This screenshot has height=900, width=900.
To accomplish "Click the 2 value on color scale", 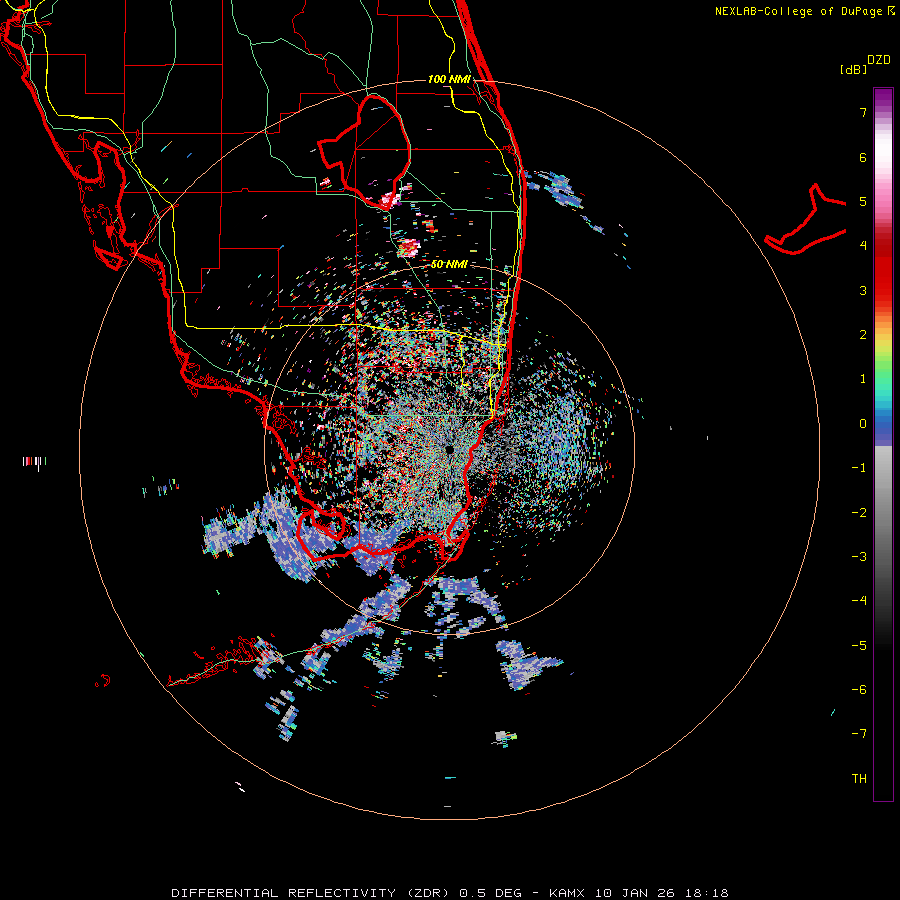I will tap(863, 335).
